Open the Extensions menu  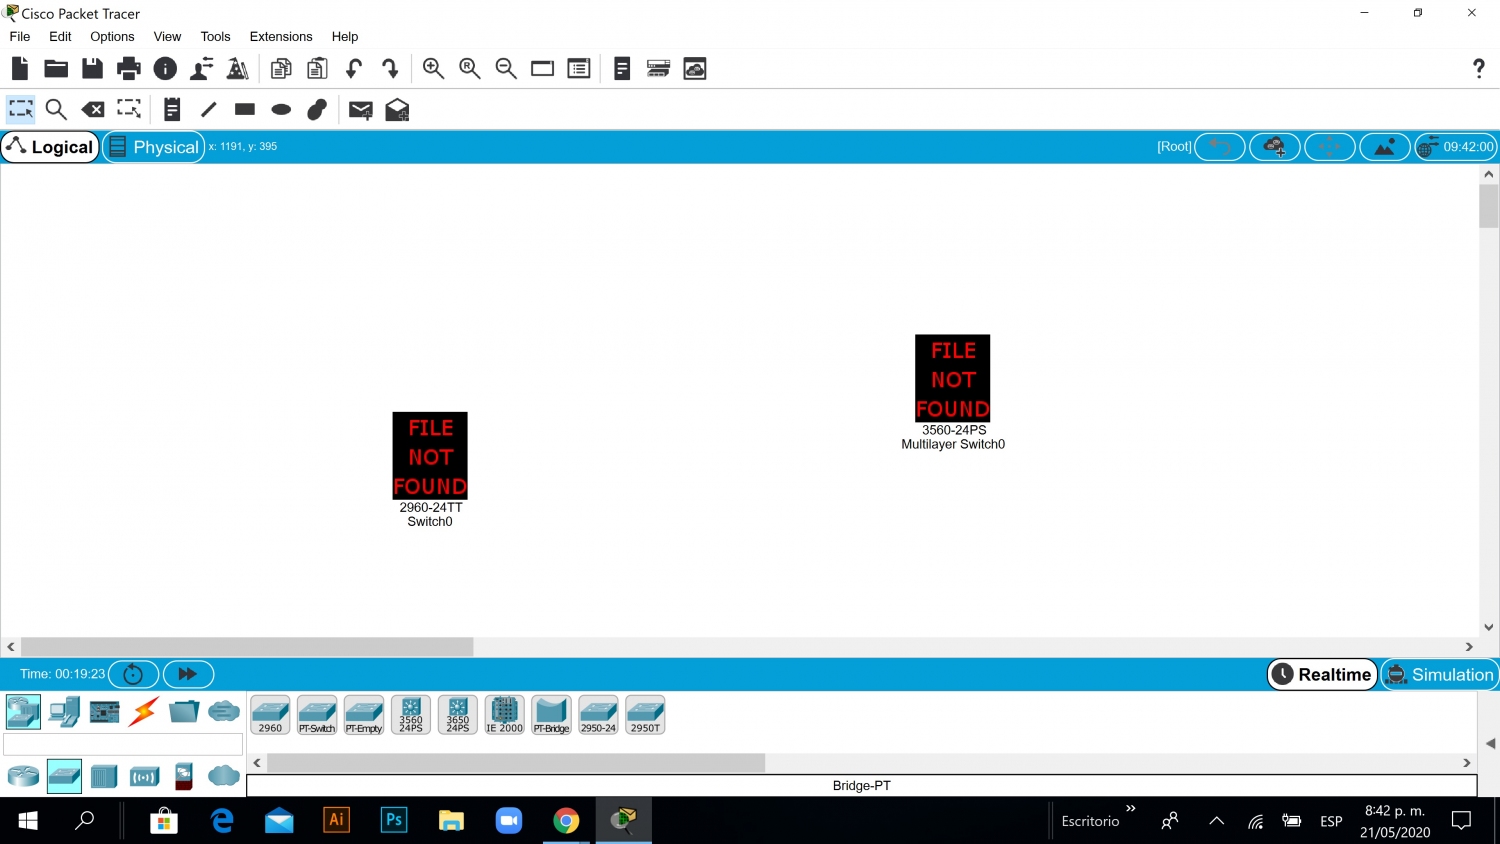click(x=281, y=36)
